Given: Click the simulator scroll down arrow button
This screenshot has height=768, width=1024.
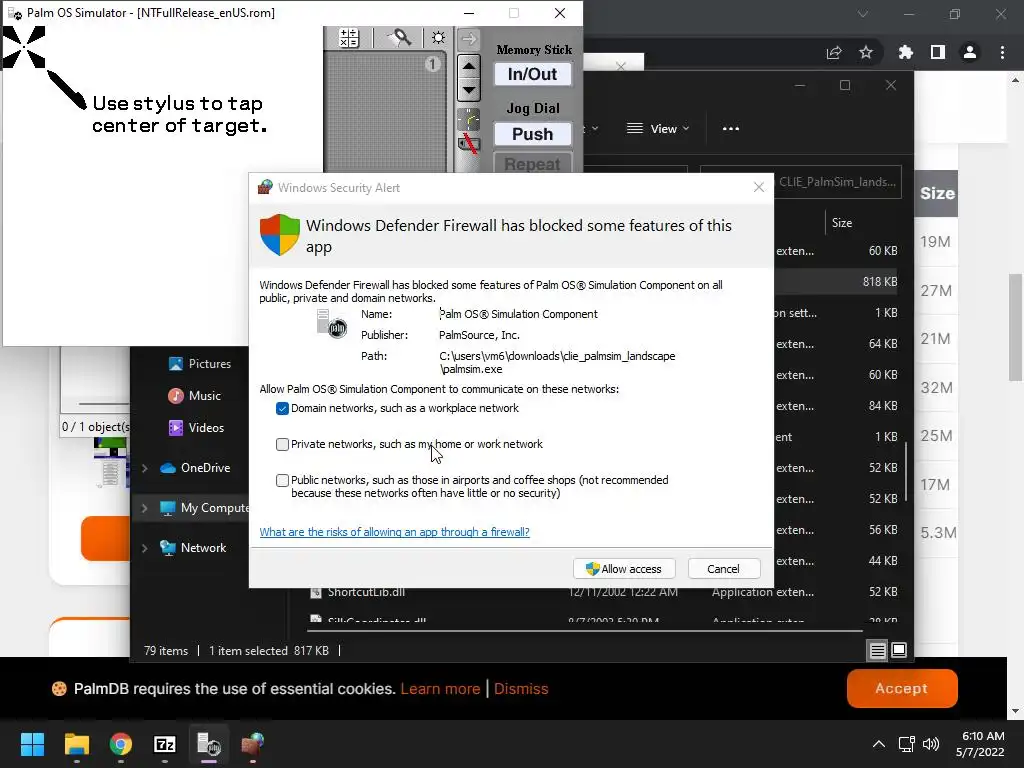Looking at the screenshot, I should 469,89.
